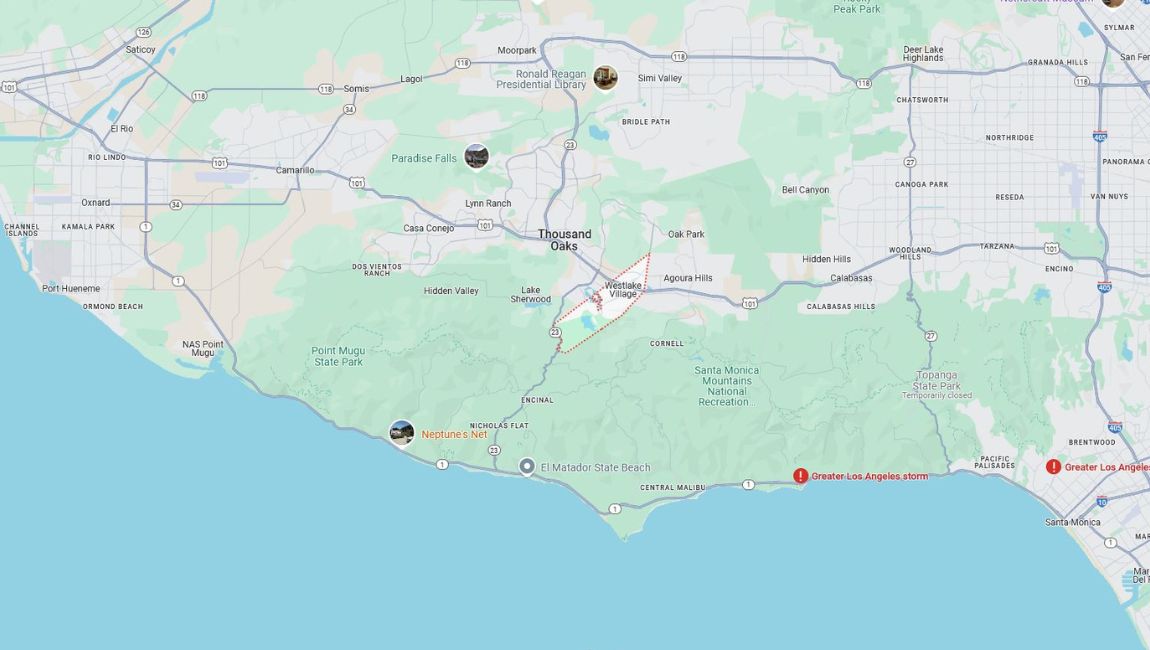Image resolution: width=1150 pixels, height=650 pixels.
Task: Click the Santa Monica label
Action: 1072,522
